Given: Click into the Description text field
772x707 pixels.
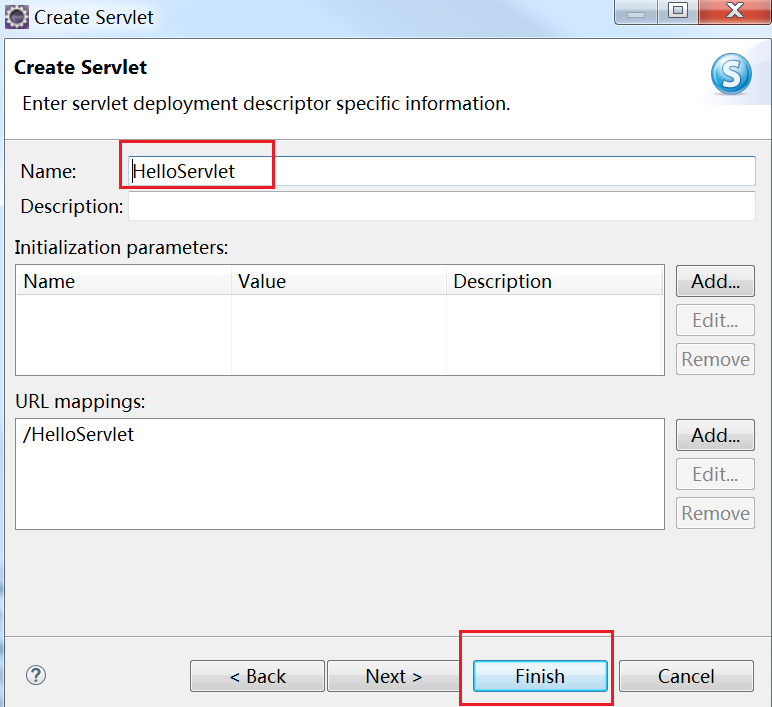Looking at the screenshot, I should click(x=440, y=206).
